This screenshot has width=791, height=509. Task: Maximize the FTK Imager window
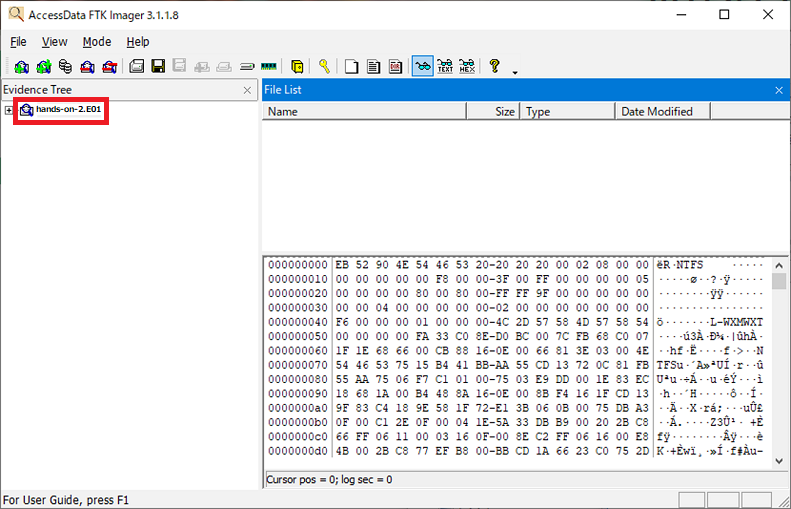pyautogui.click(x=724, y=15)
